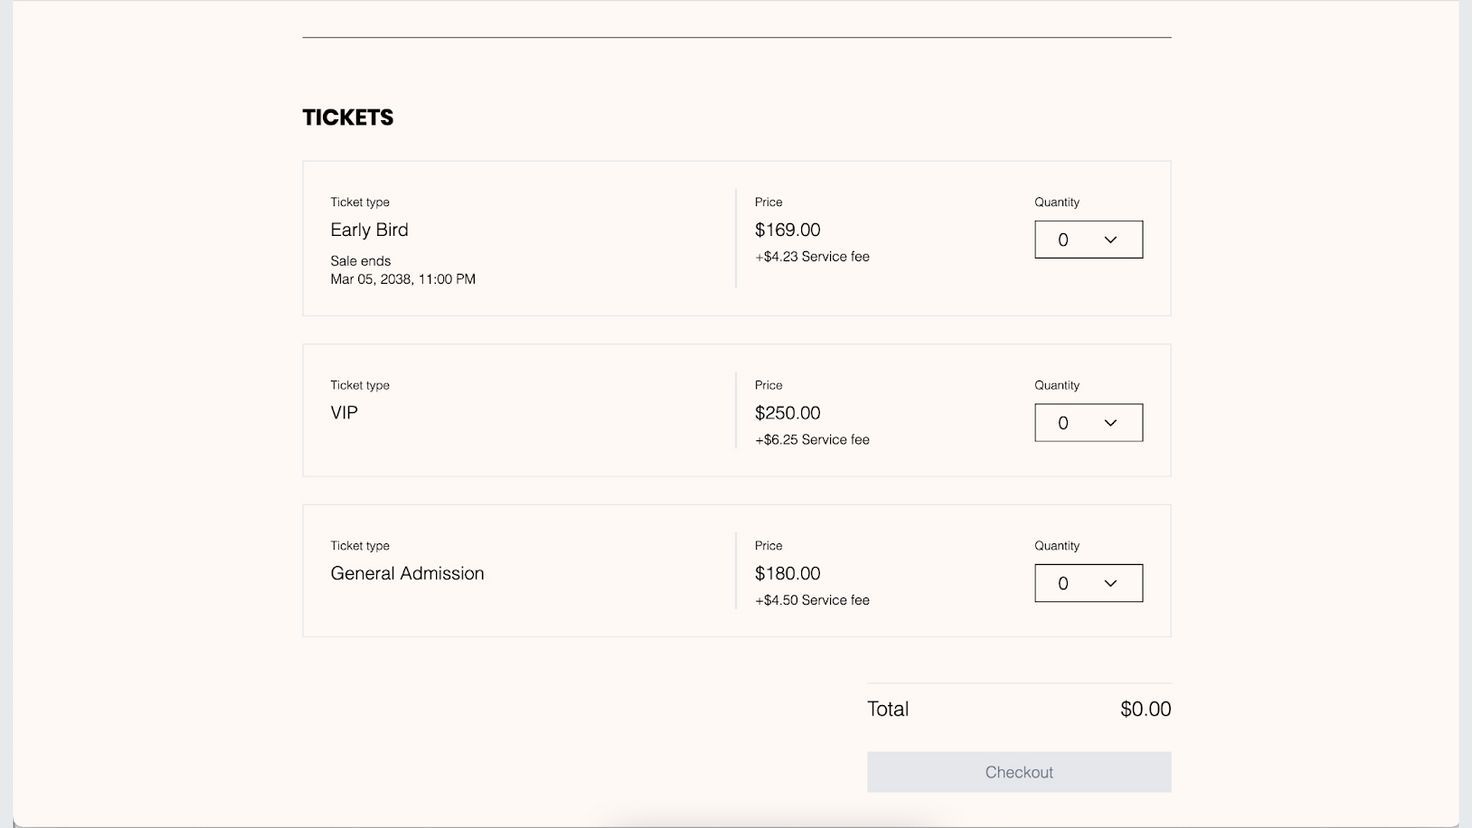1472x828 pixels.
Task: Open the General Admission quantity dropdown
Action: tap(1087, 583)
